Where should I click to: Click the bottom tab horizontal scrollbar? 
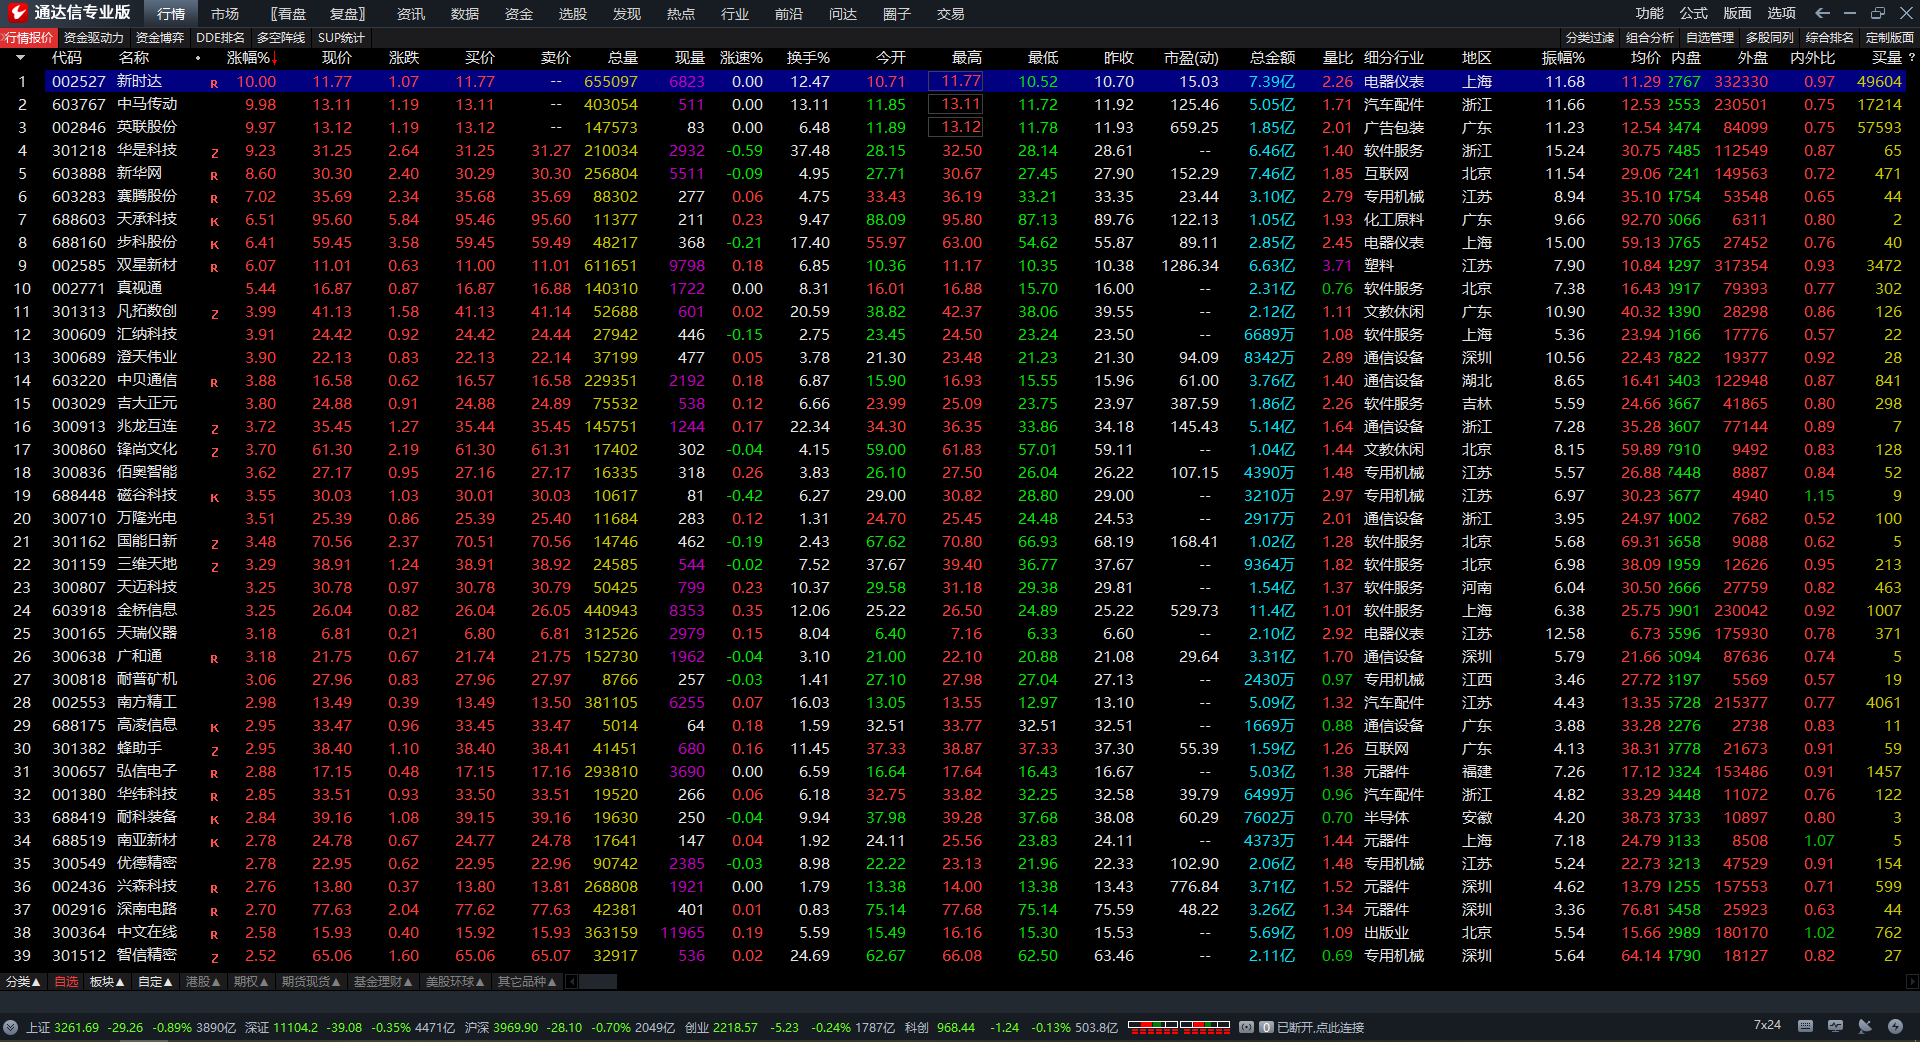tap(598, 982)
